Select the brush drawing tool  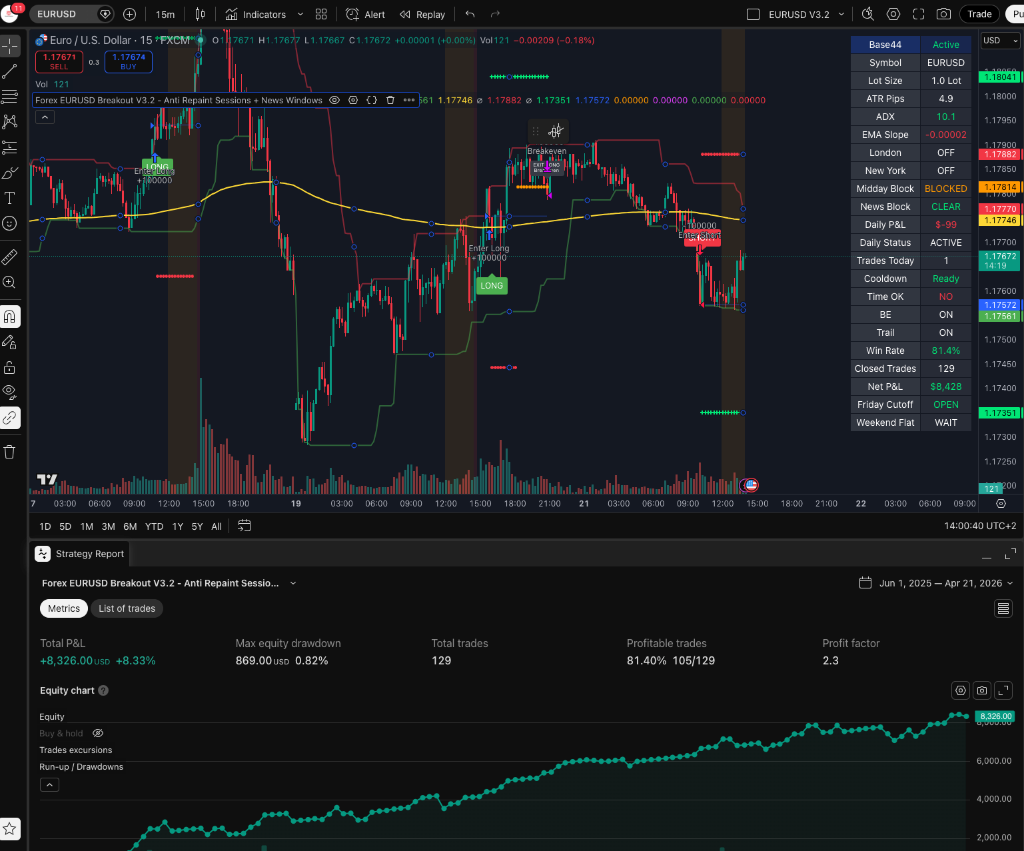(x=10, y=173)
